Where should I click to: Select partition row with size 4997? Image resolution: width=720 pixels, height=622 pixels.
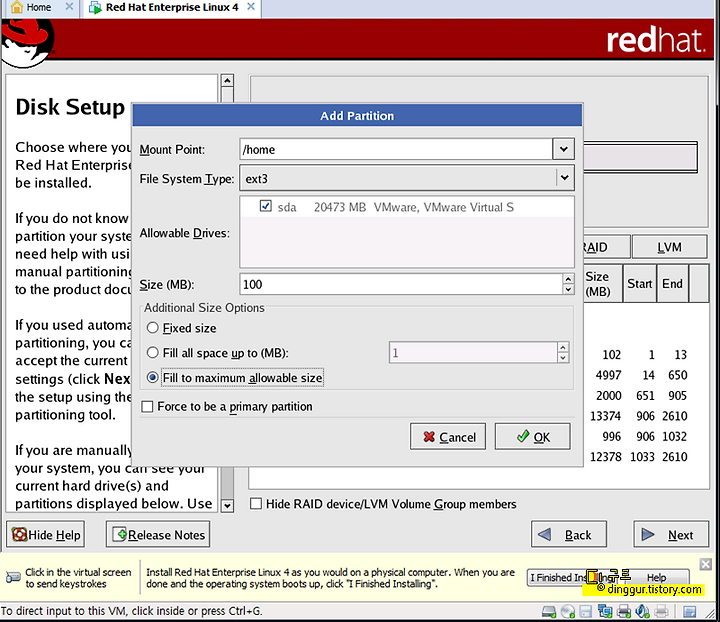[x=646, y=375]
